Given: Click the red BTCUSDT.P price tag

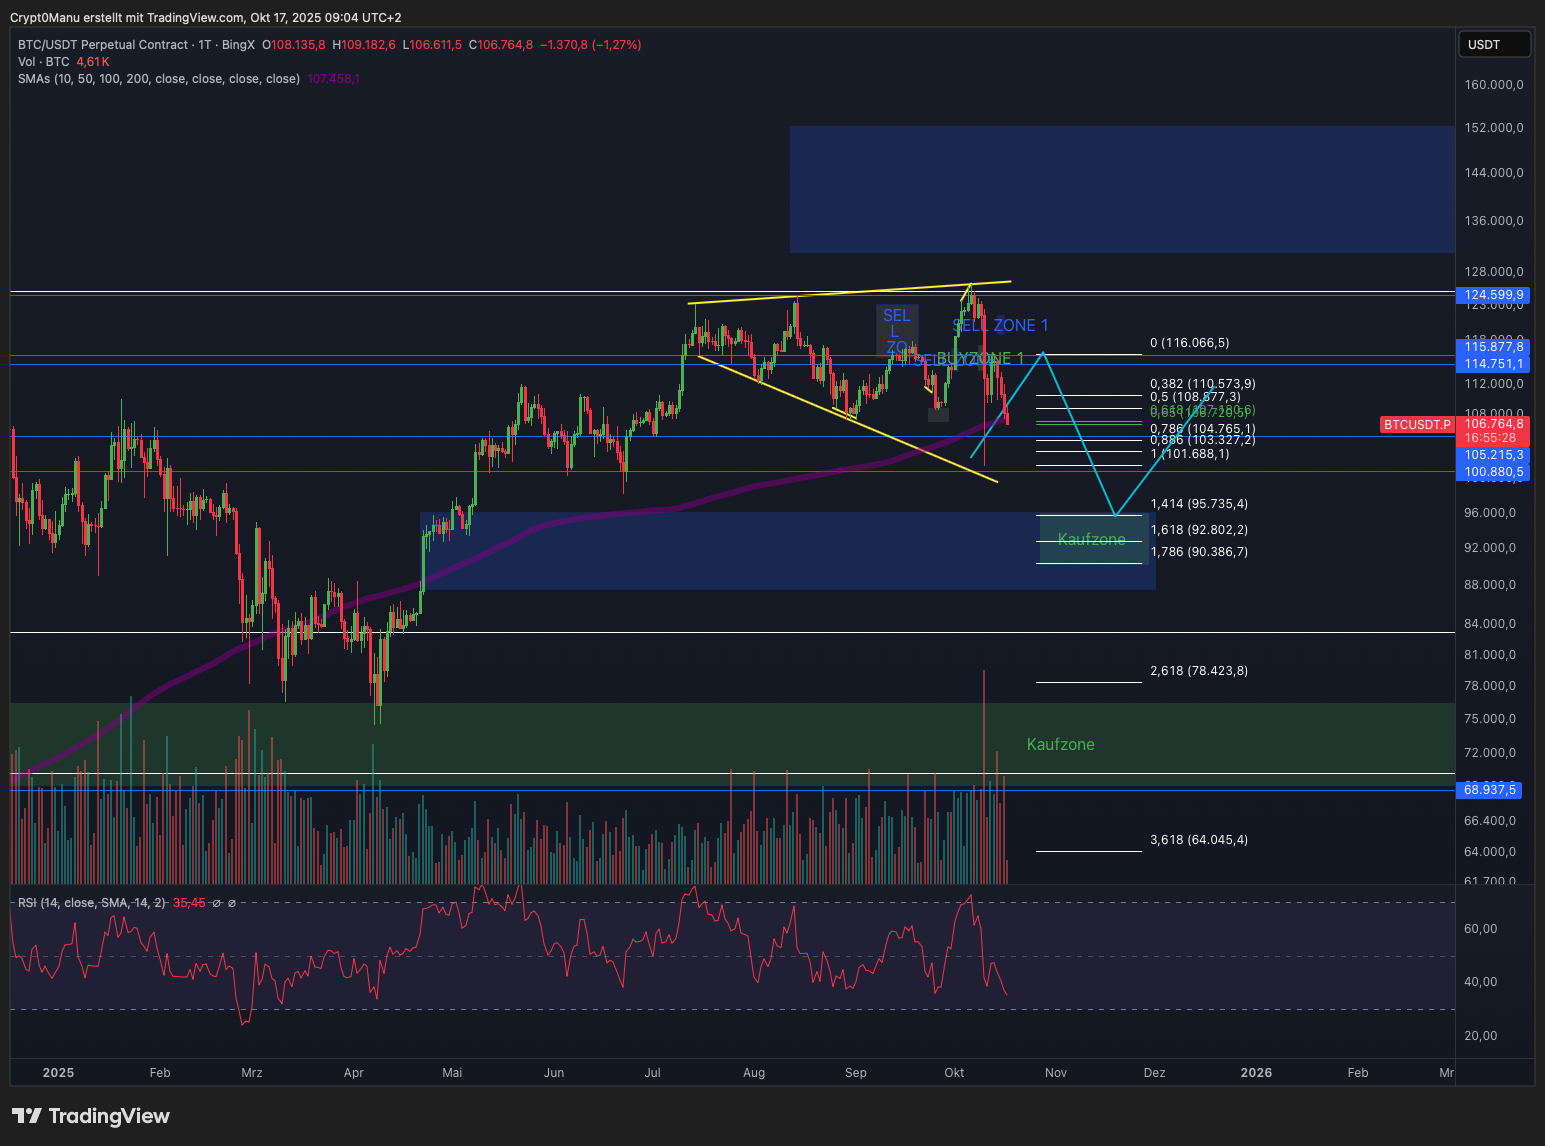Looking at the screenshot, I should coord(1417,425).
